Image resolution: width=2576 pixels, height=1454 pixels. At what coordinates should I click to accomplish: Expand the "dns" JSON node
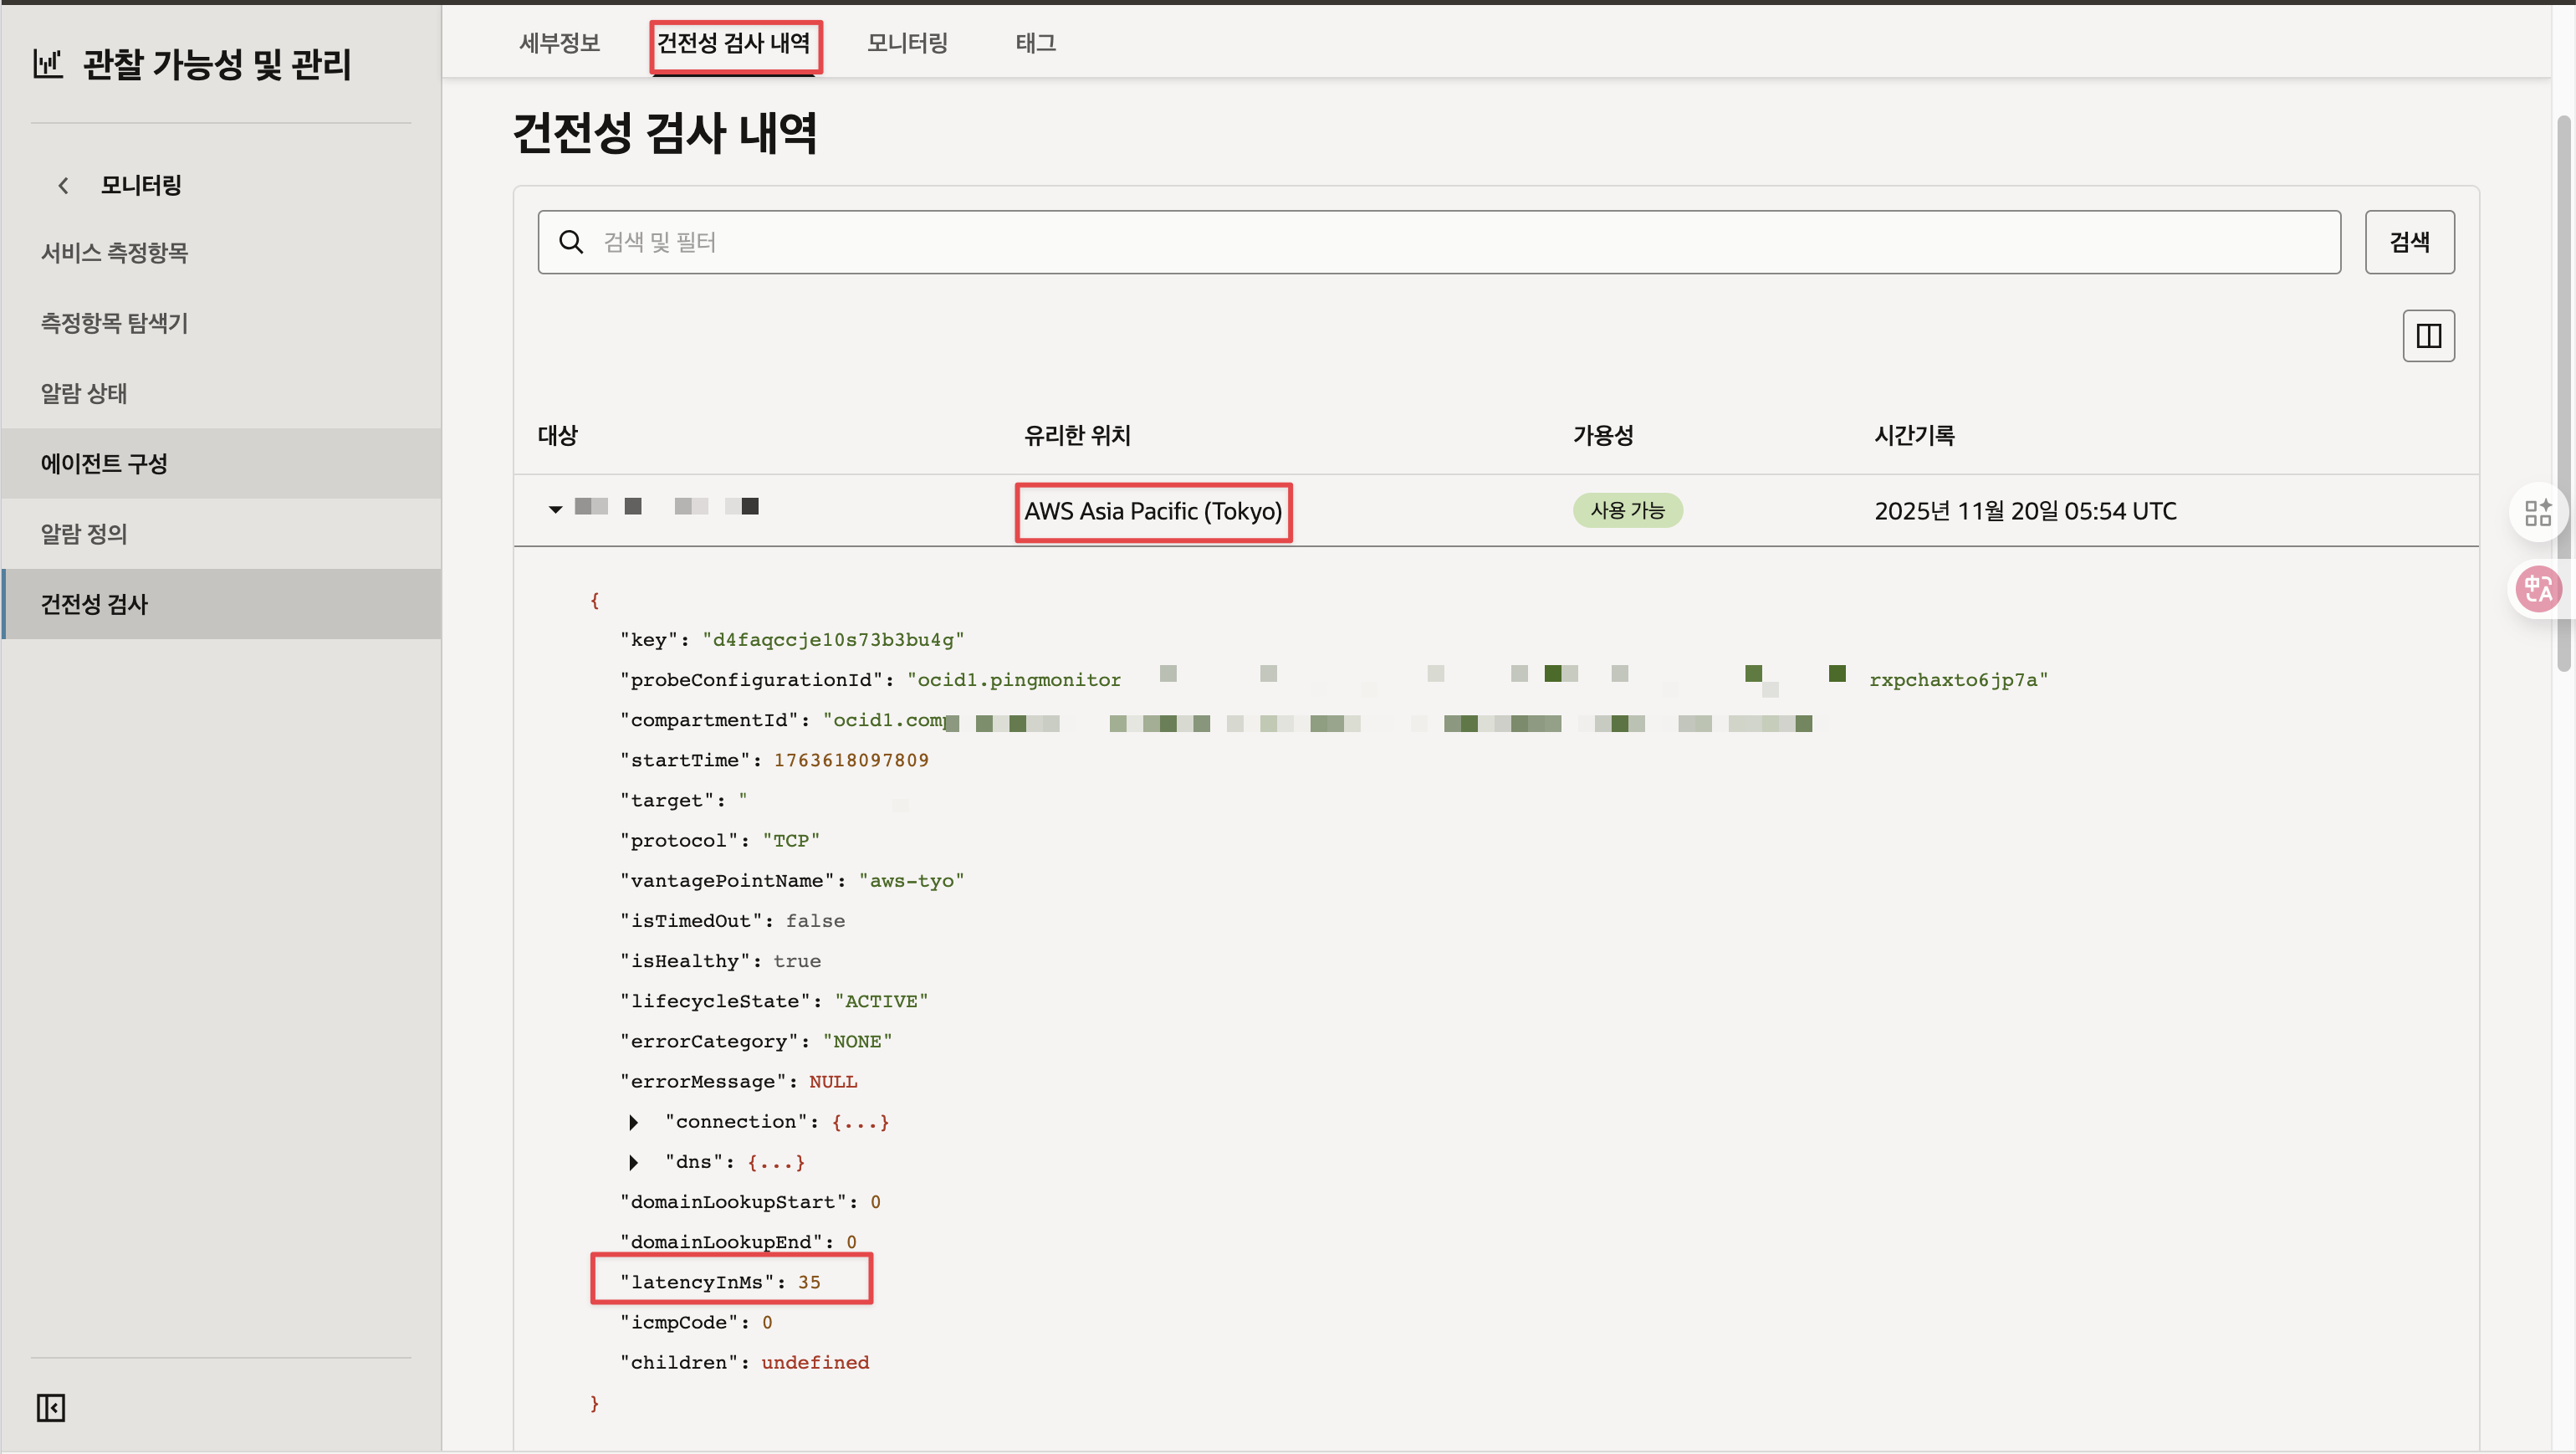pos(633,1162)
